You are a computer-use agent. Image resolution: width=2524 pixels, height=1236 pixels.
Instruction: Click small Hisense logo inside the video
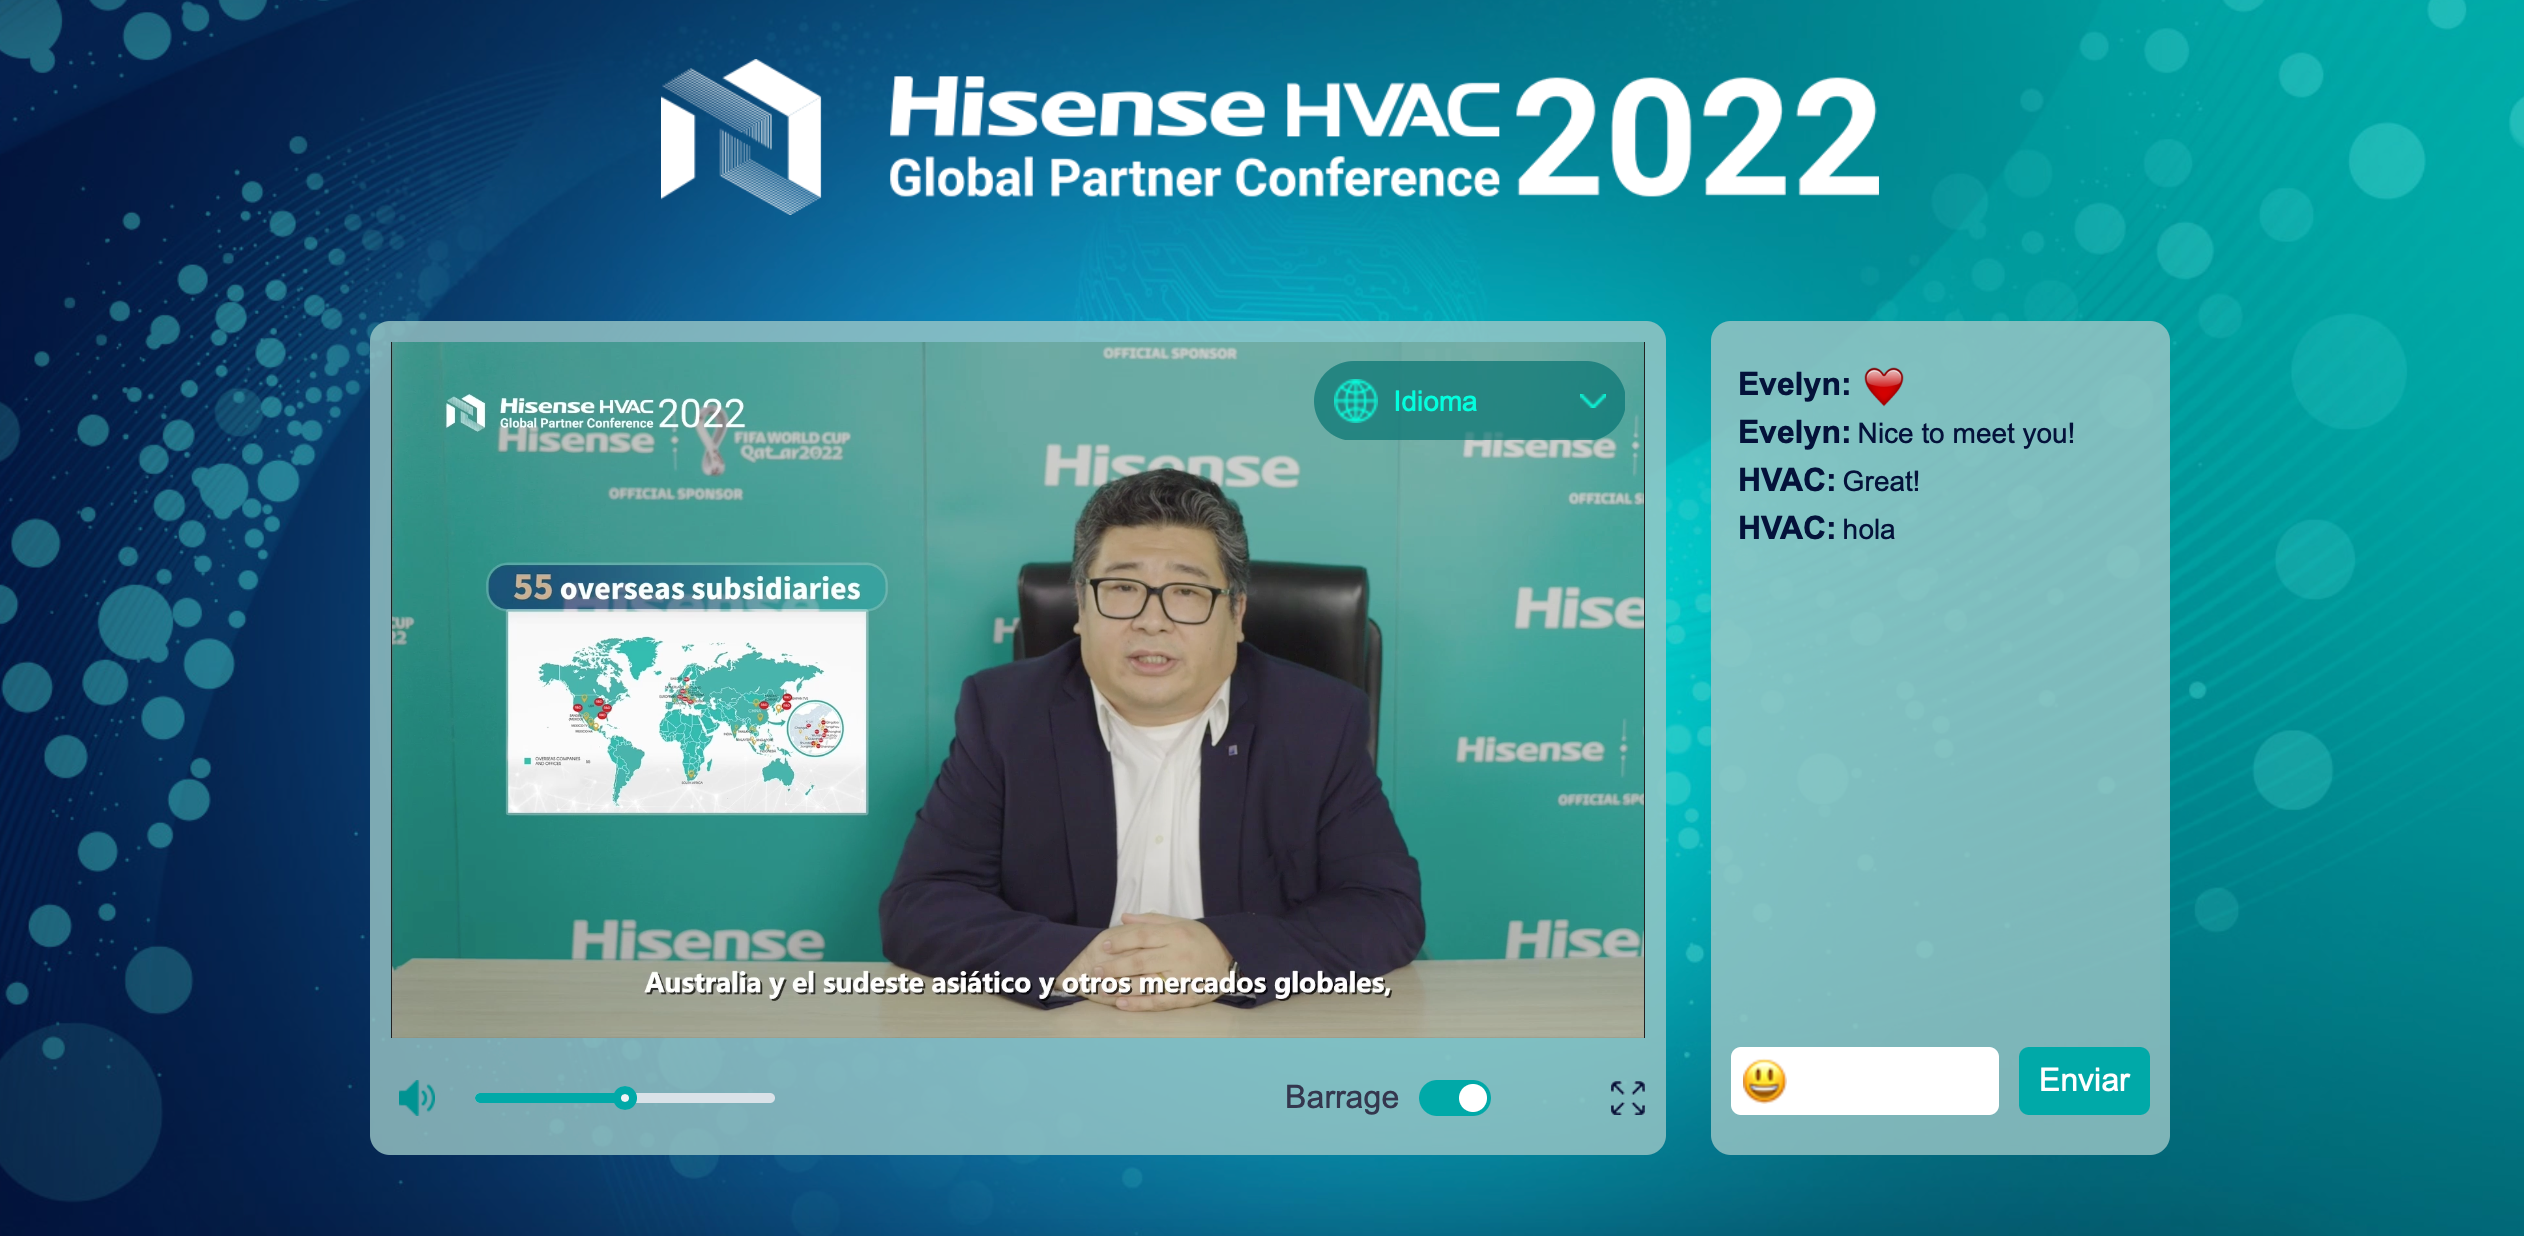click(465, 412)
